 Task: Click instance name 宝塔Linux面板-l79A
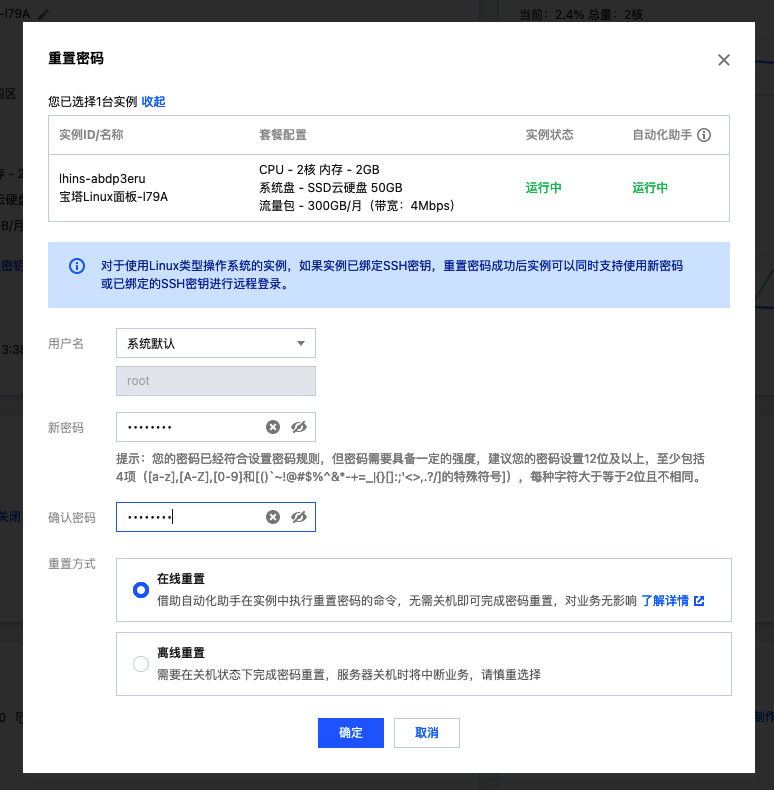(x=113, y=196)
